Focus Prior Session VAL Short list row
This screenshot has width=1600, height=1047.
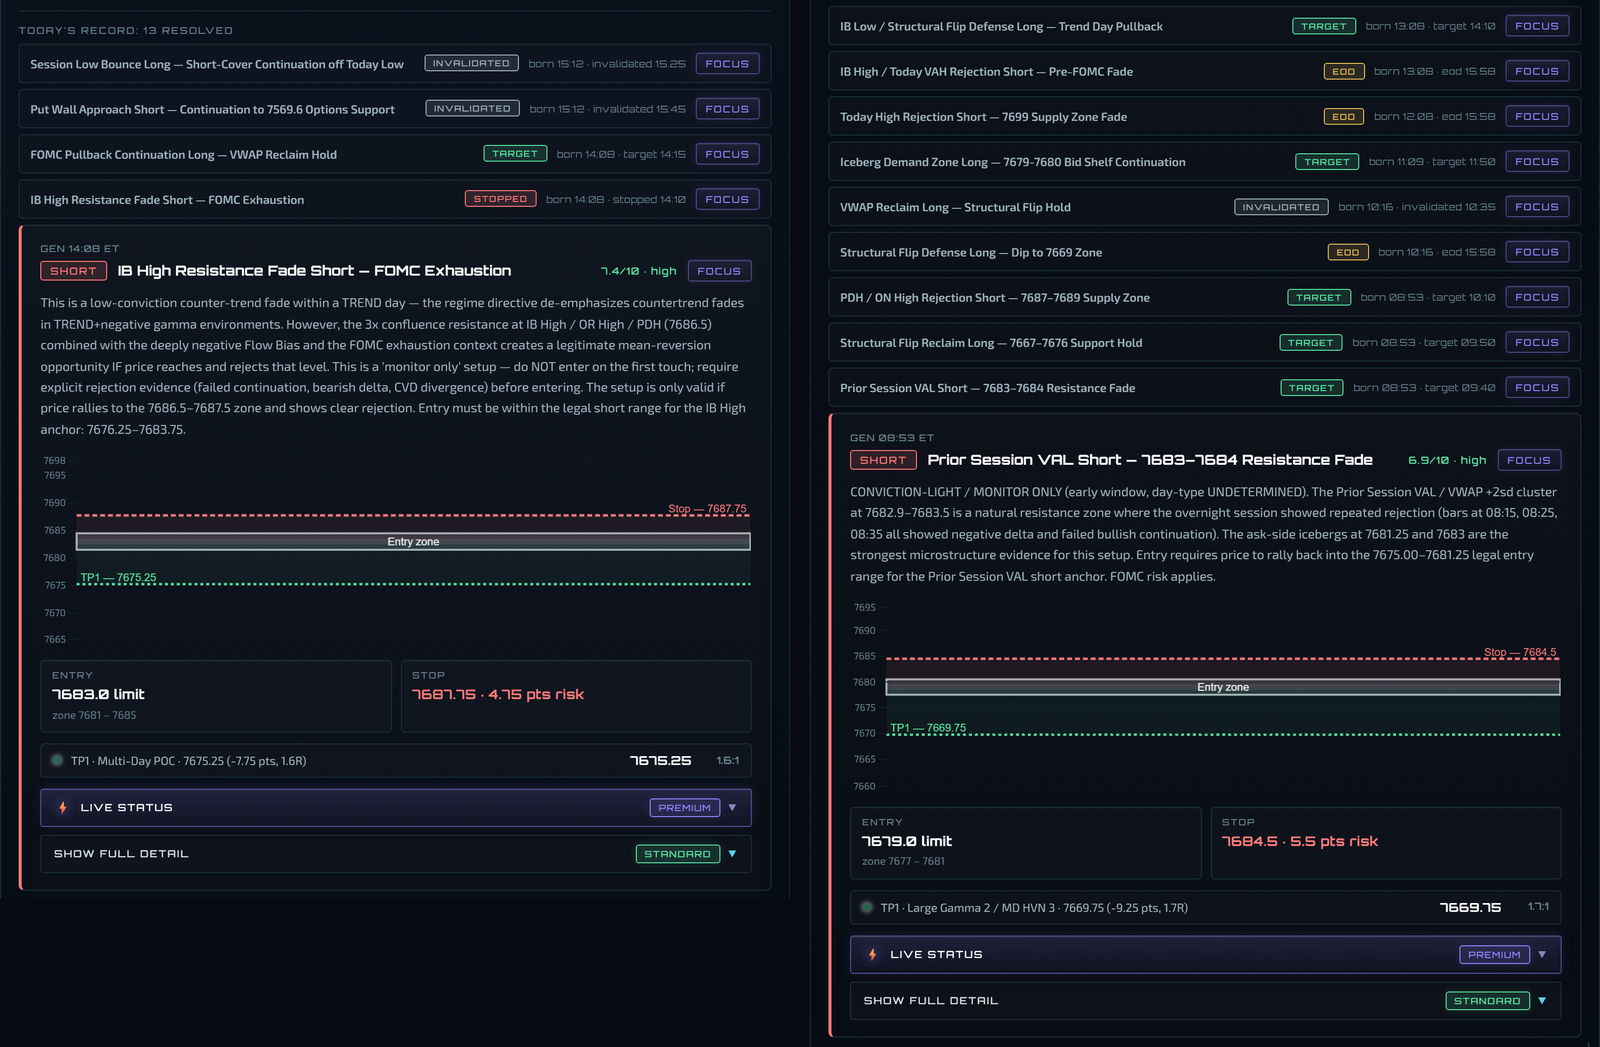1537,387
